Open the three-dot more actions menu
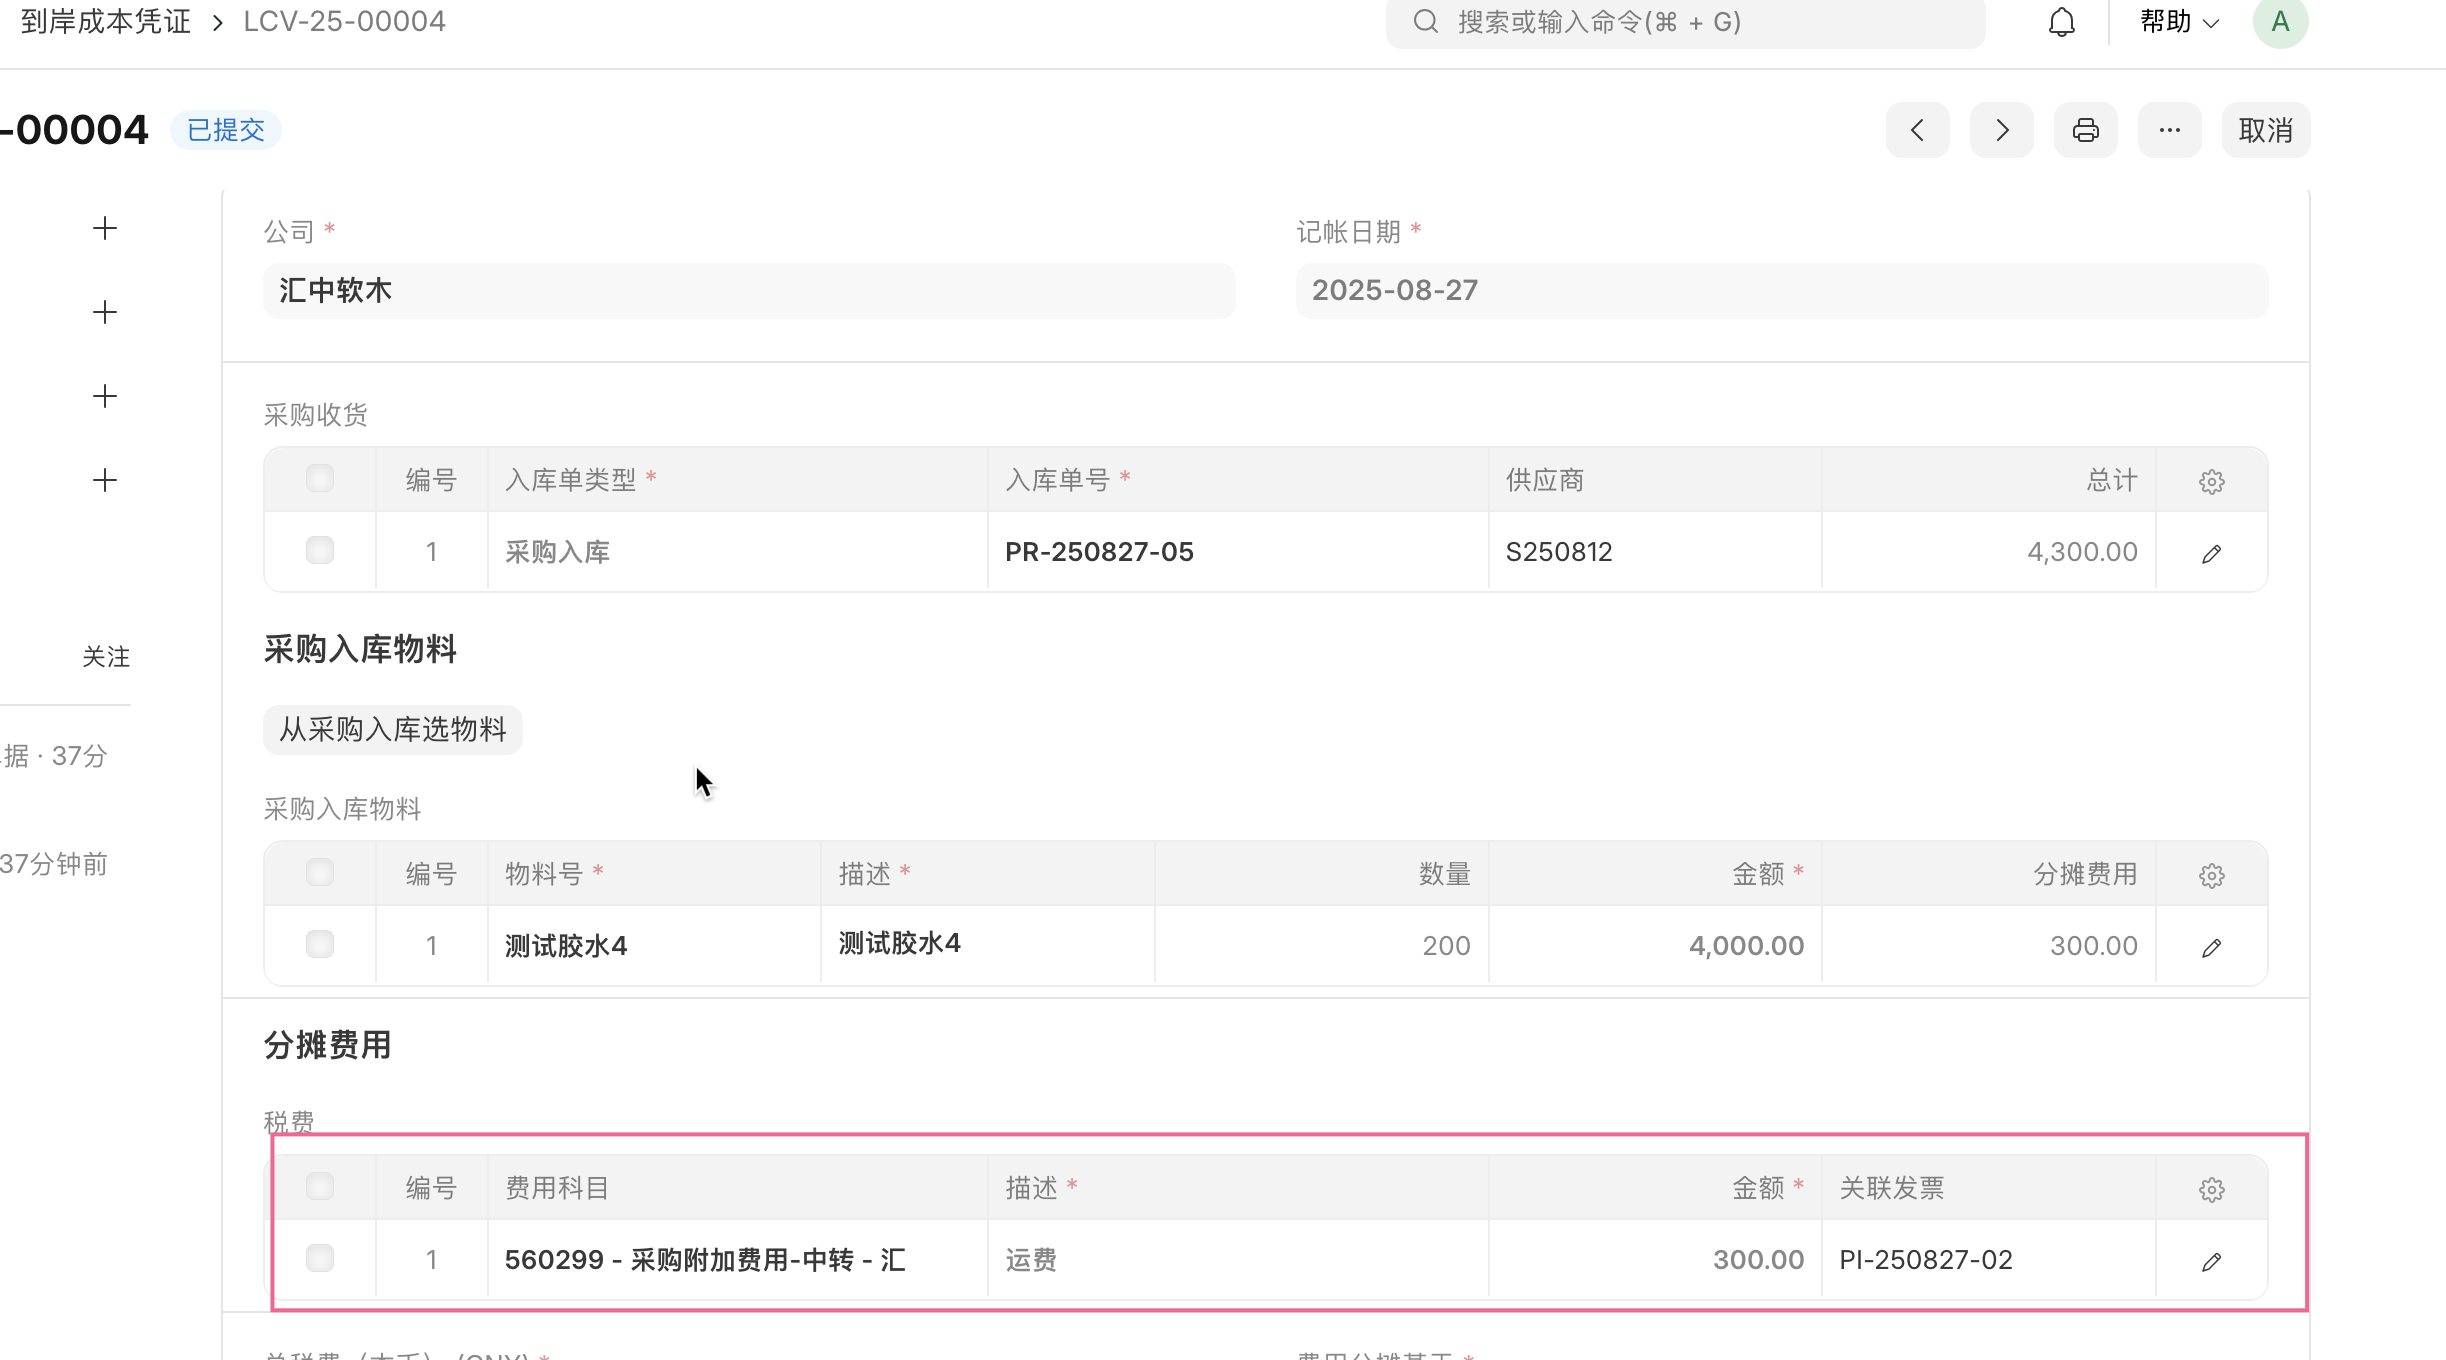Viewport: 2446px width, 1360px height. click(x=2169, y=130)
